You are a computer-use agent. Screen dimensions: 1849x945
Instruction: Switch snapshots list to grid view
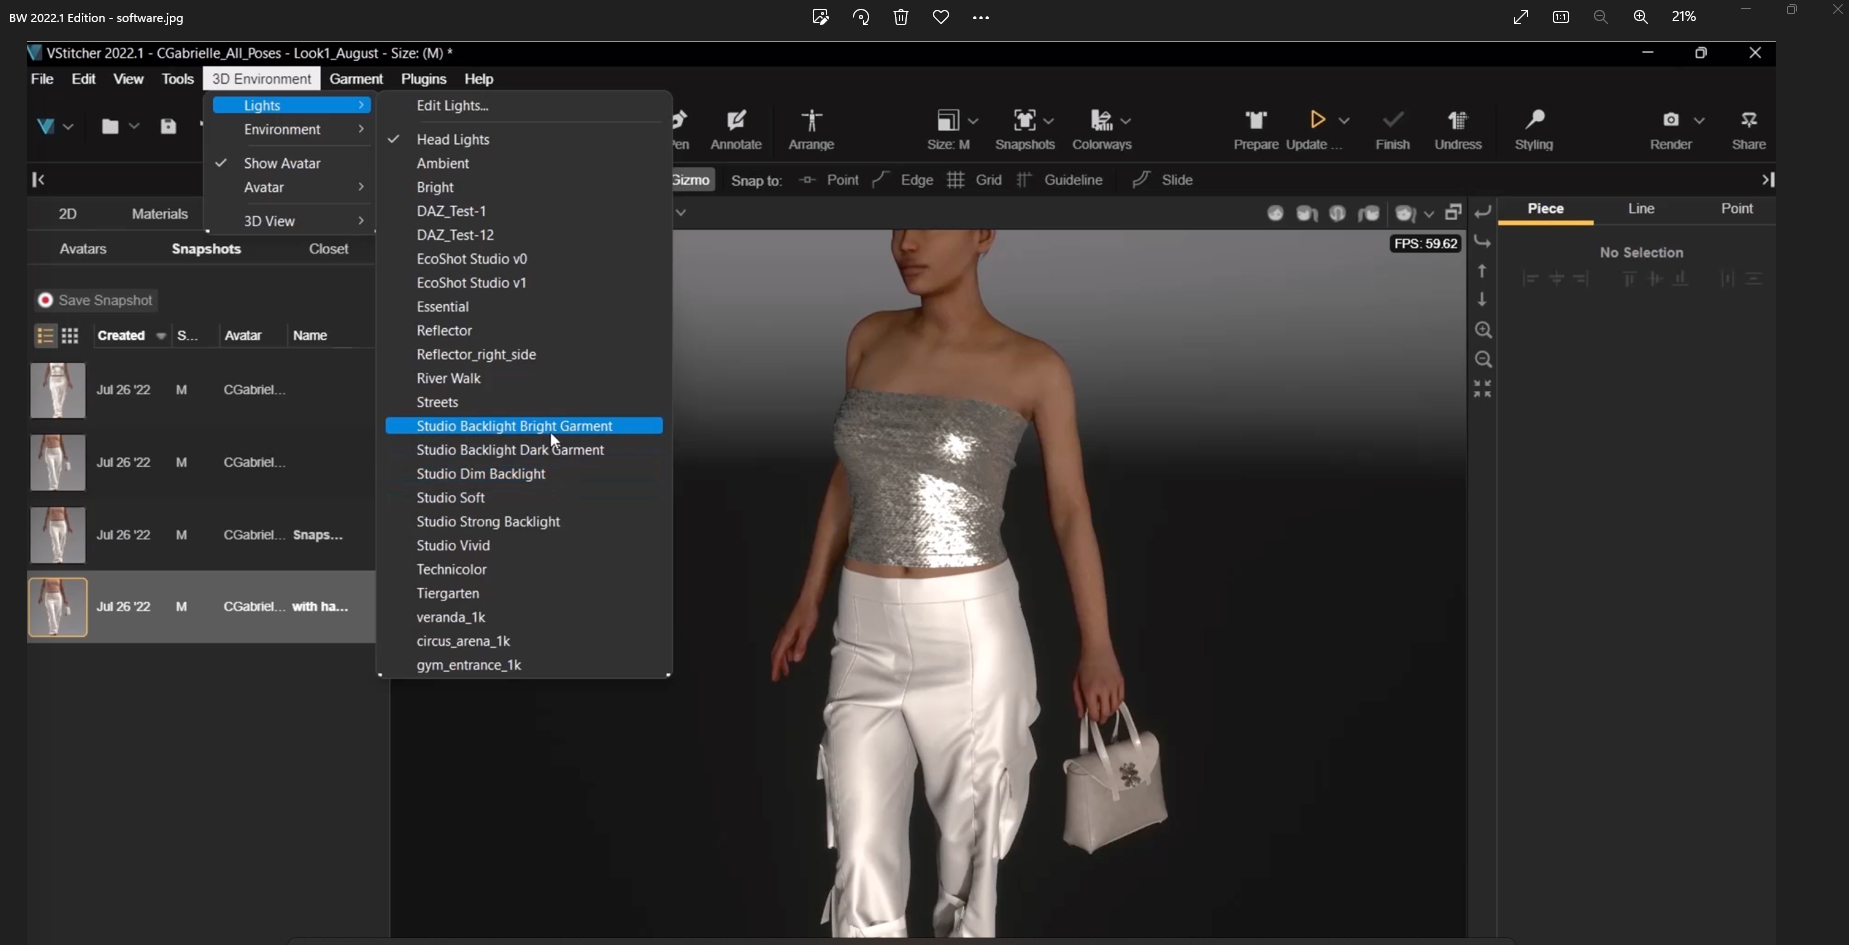click(70, 336)
